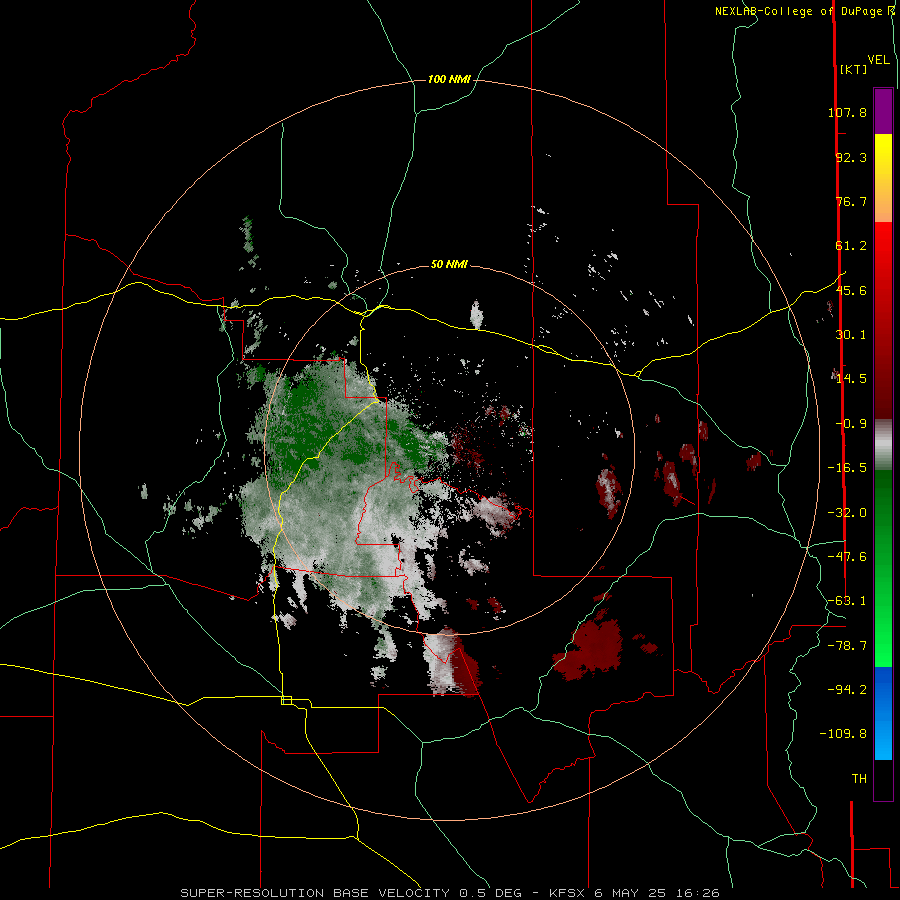Select the -47.6 legend value
900x900 pixels.
(847, 557)
